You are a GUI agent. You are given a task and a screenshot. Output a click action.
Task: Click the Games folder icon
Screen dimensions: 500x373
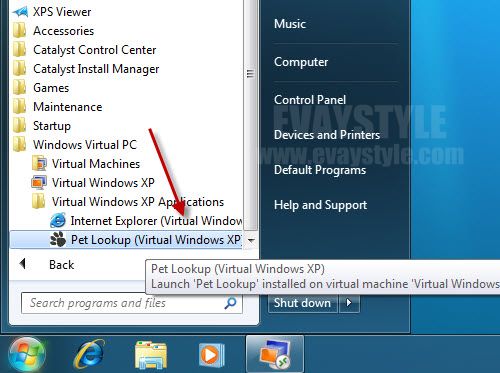(19, 88)
